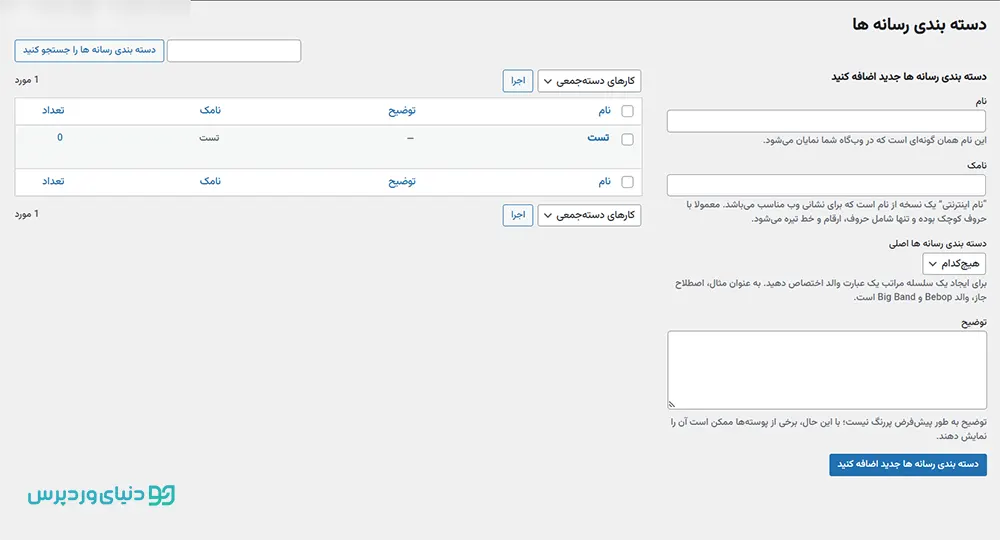Click the دسته بندی رسانه ها را جستجو کنید button
Viewport: 1000px width, 540px height.
tap(89, 50)
